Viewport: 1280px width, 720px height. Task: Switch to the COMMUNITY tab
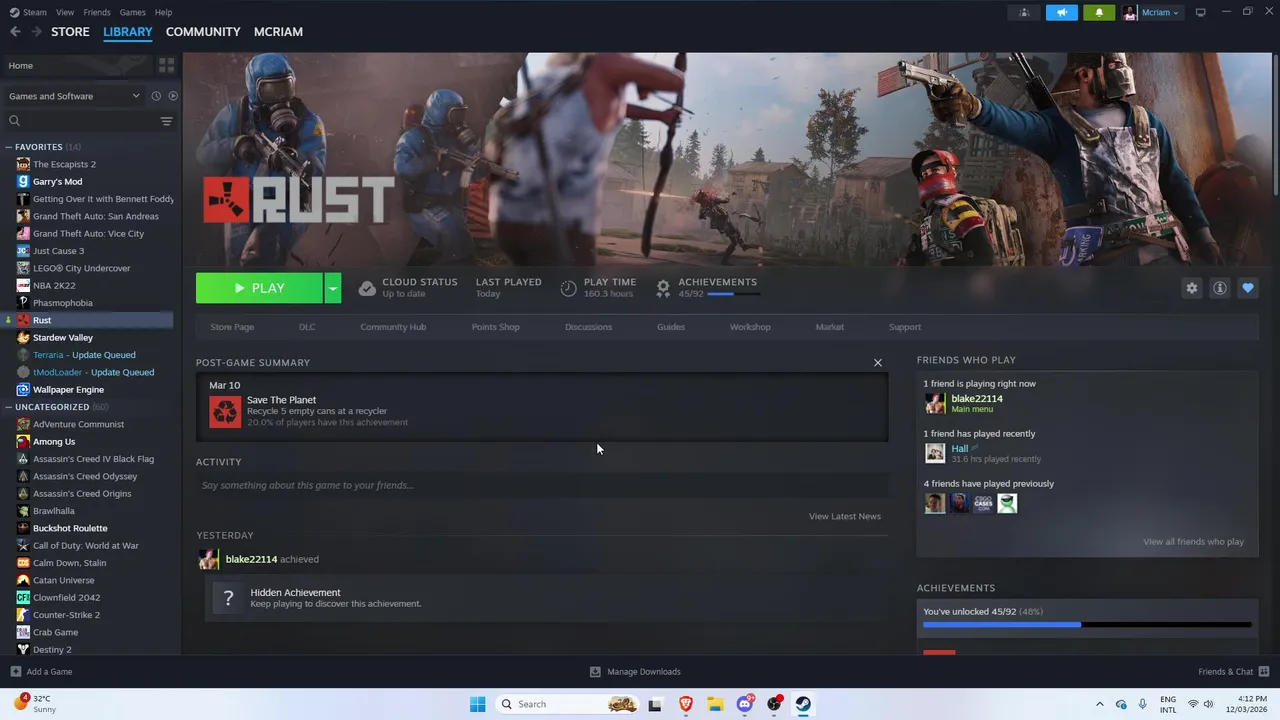[x=203, y=32]
